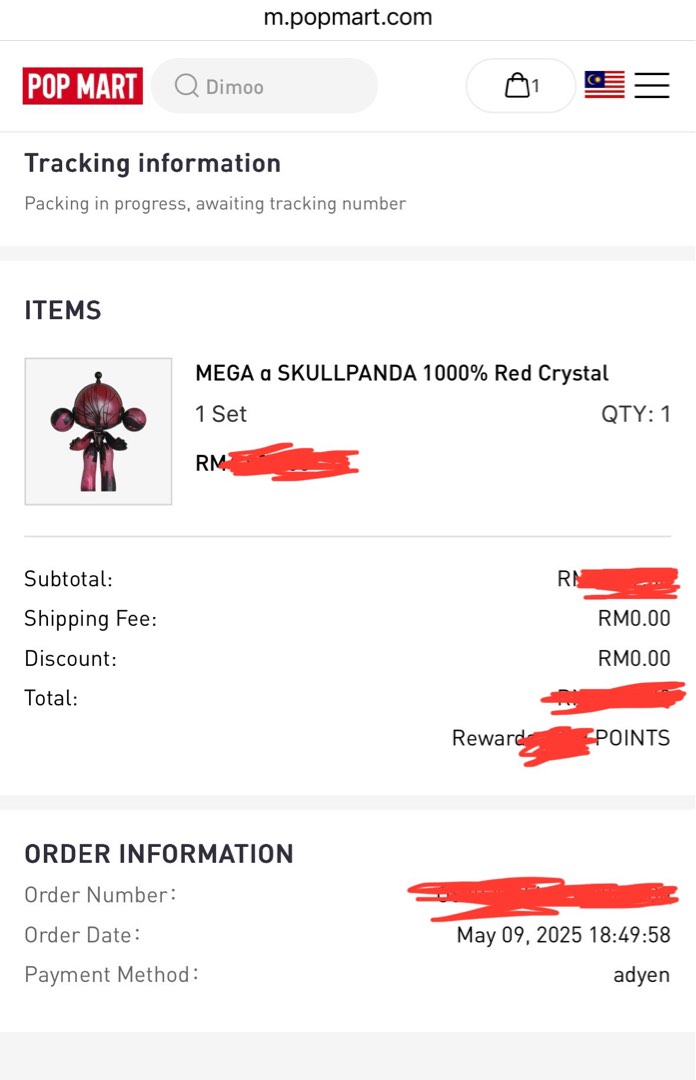The height and width of the screenshot is (1080, 696).
Task: Tap the bag icon inside the cart button
Action: click(x=515, y=86)
